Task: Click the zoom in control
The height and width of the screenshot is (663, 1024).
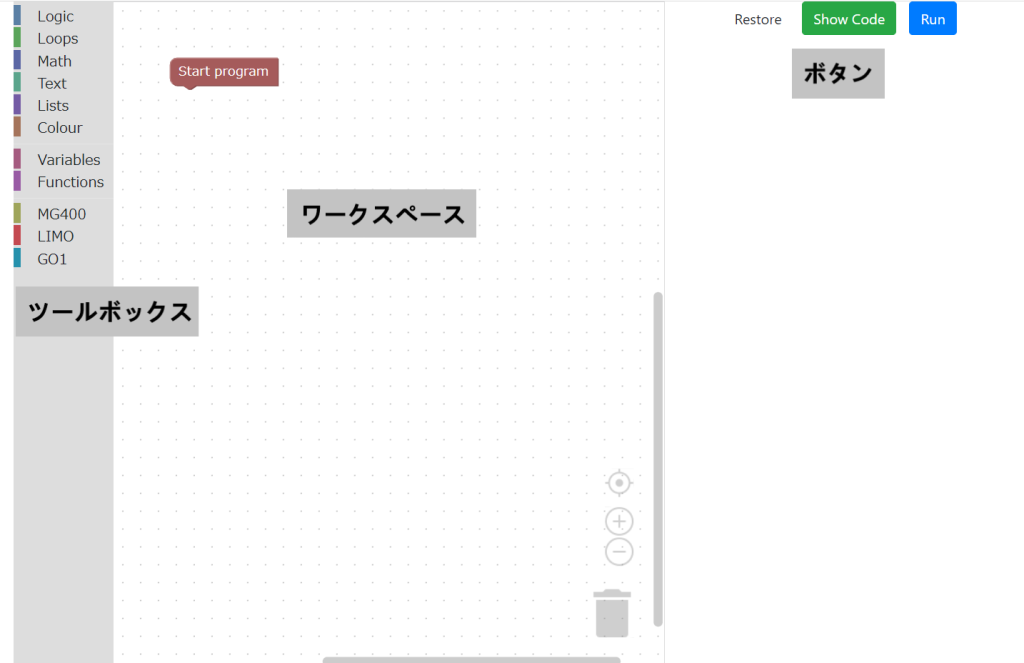Action: [618, 520]
